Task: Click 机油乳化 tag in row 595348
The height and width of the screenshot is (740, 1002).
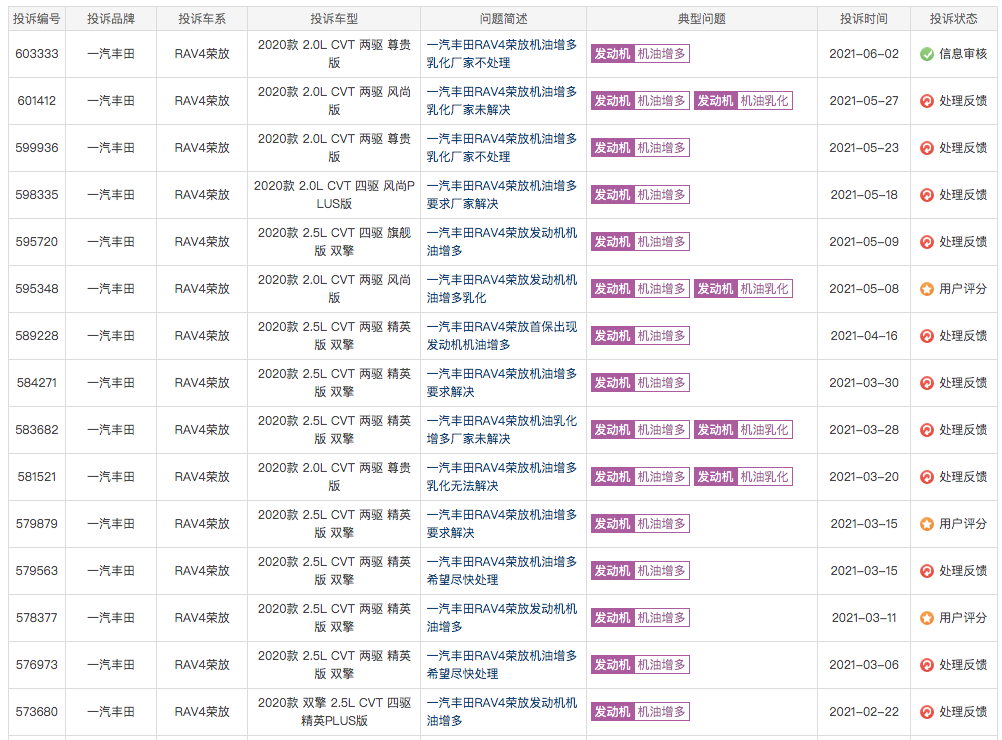Action: (x=764, y=289)
